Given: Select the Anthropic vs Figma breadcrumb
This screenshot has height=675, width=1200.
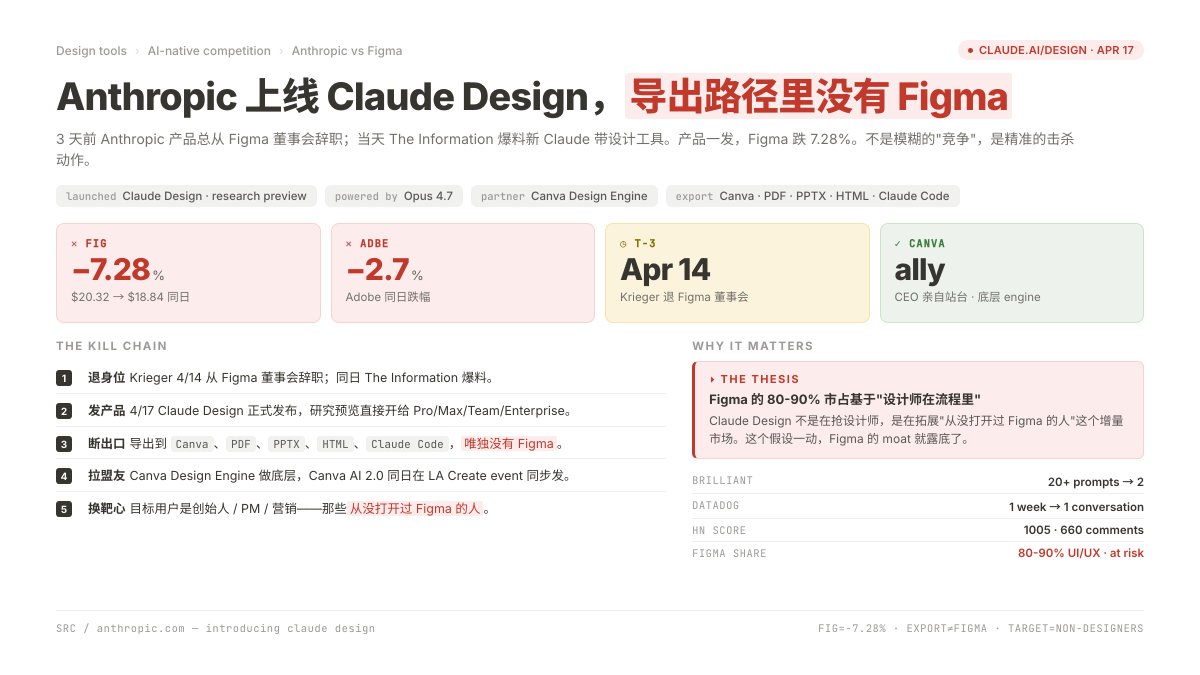Looking at the screenshot, I should pos(347,51).
